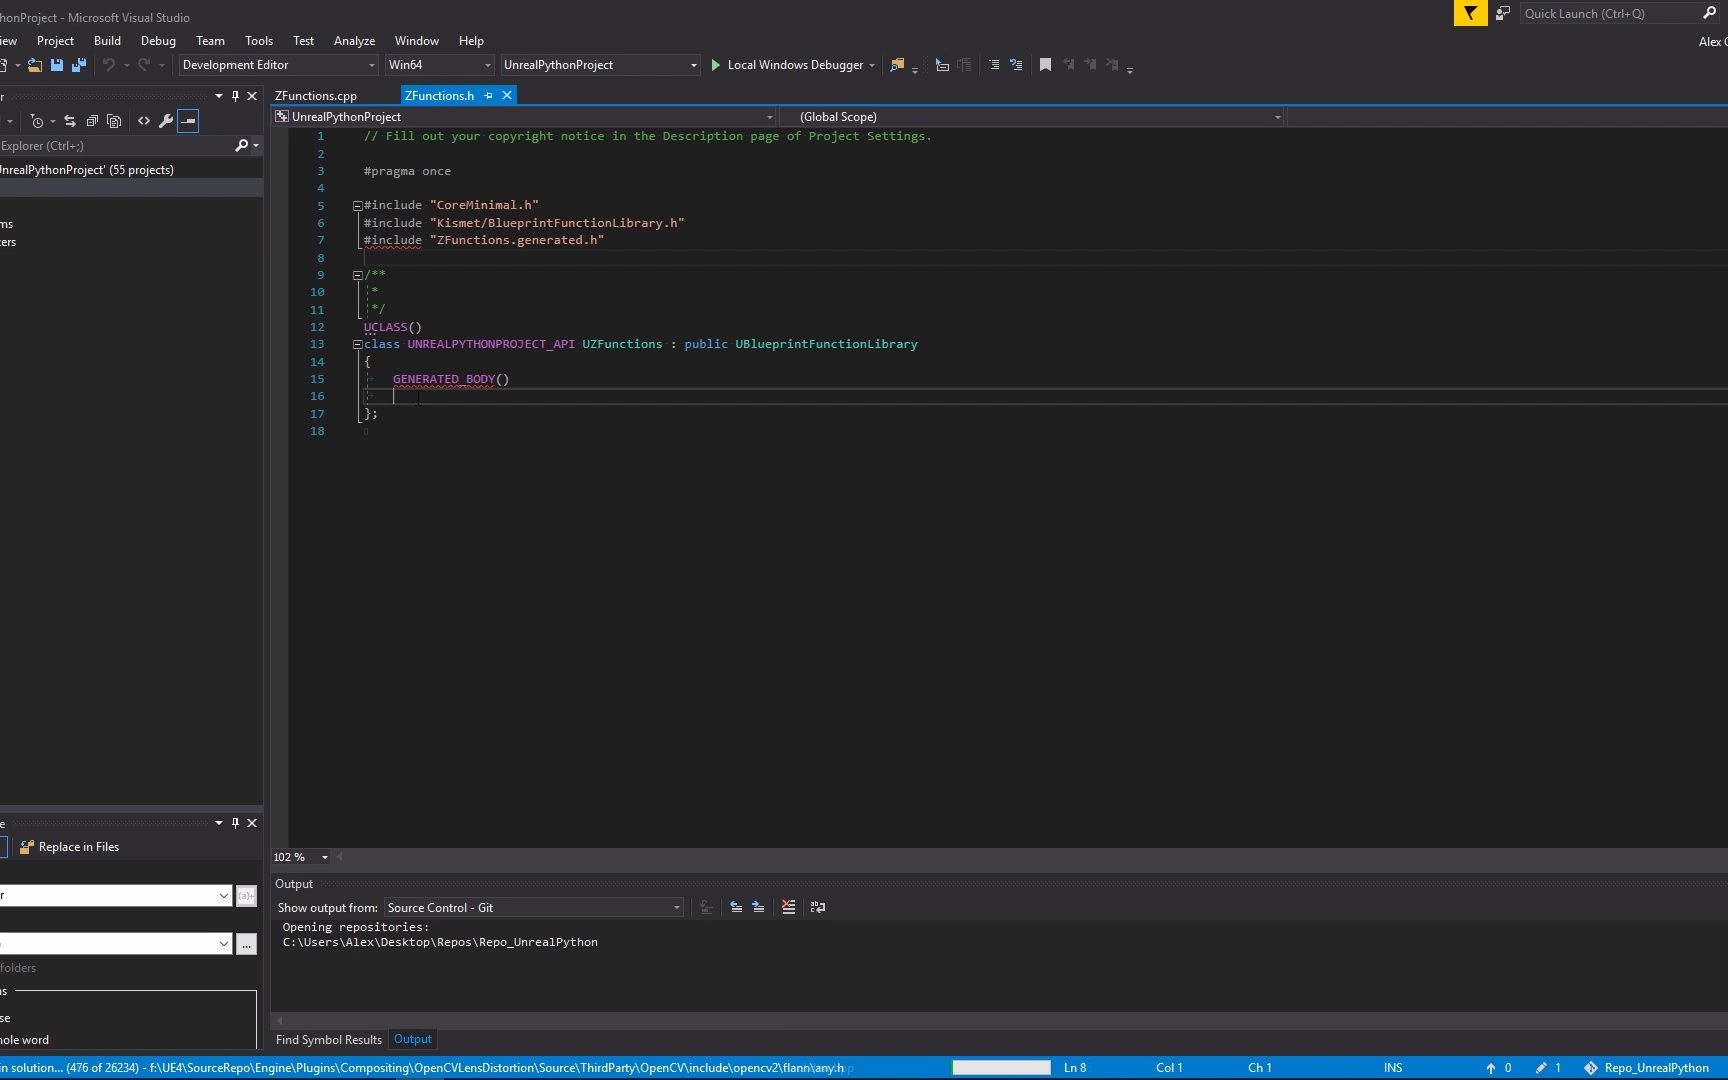Click the Find in Files toolbar icon

[897, 65]
